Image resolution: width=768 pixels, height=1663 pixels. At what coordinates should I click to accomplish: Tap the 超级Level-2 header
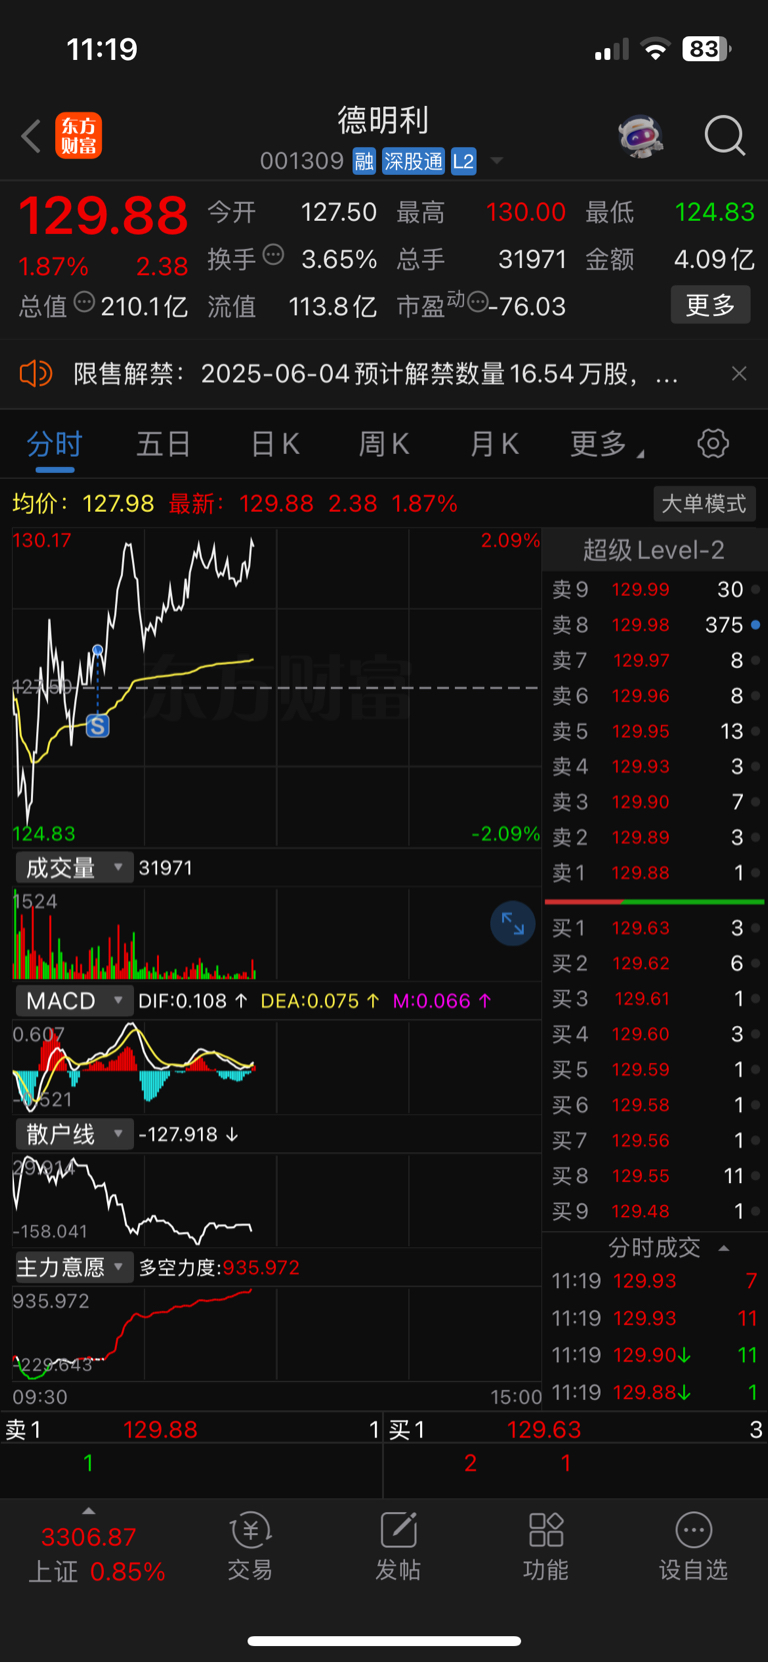pos(654,550)
